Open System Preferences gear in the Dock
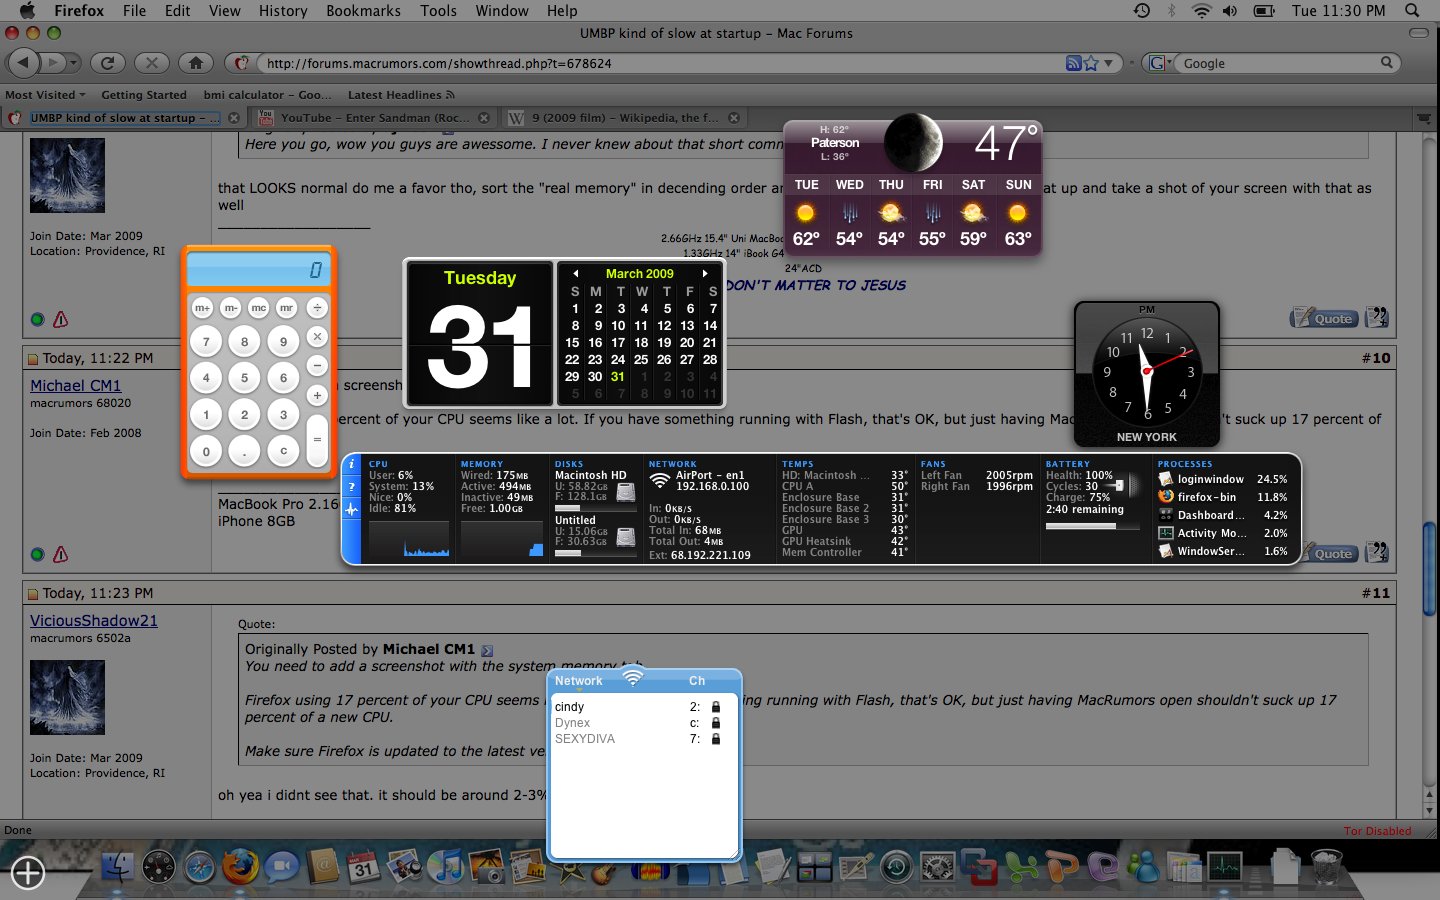Image resolution: width=1440 pixels, height=900 pixels. click(x=938, y=867)
